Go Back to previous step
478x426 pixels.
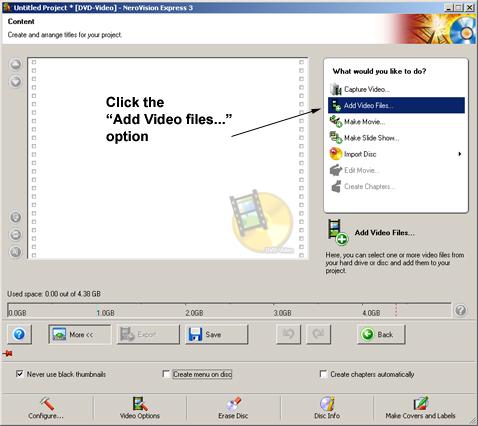[381, 334]
